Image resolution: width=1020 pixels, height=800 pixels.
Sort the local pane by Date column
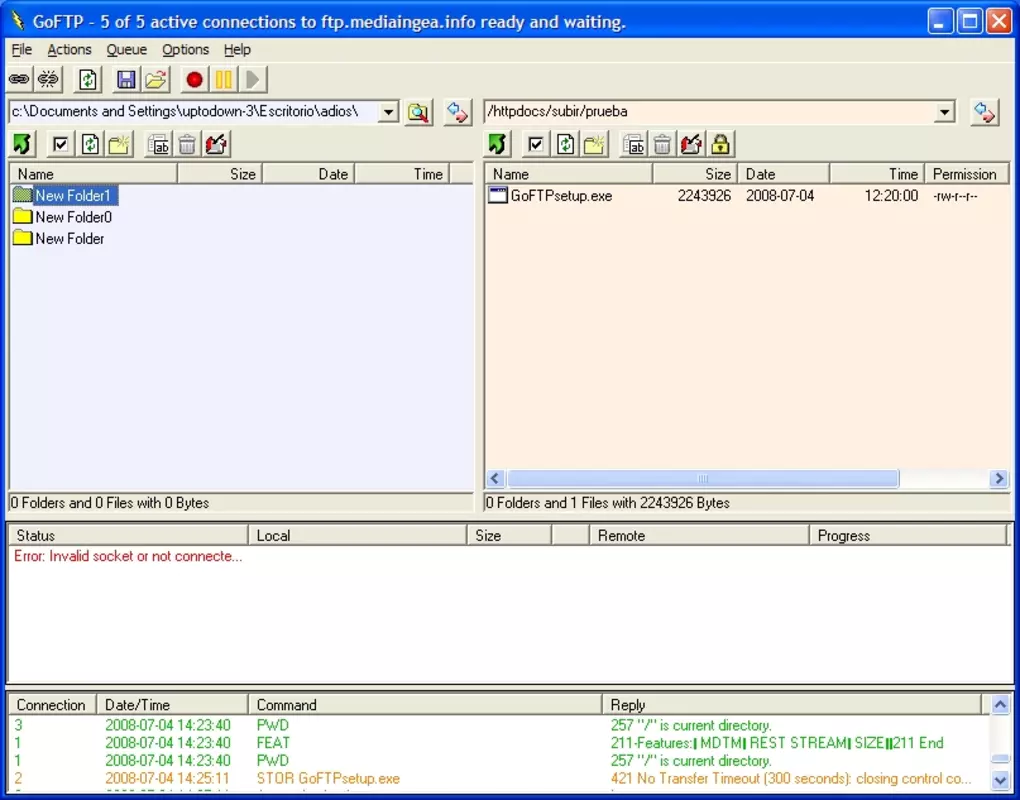point(309,174)
